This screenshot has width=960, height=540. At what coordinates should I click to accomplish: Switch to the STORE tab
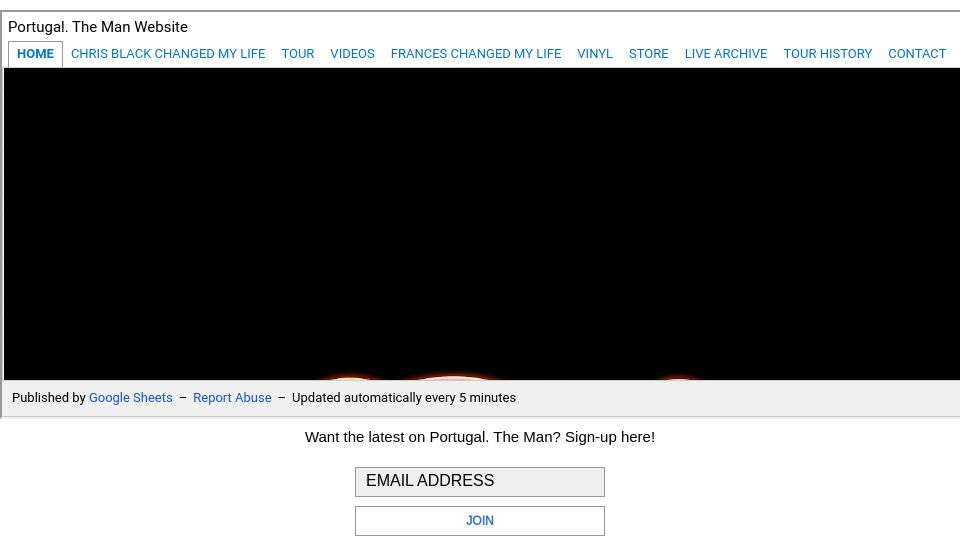click(649, 54)
